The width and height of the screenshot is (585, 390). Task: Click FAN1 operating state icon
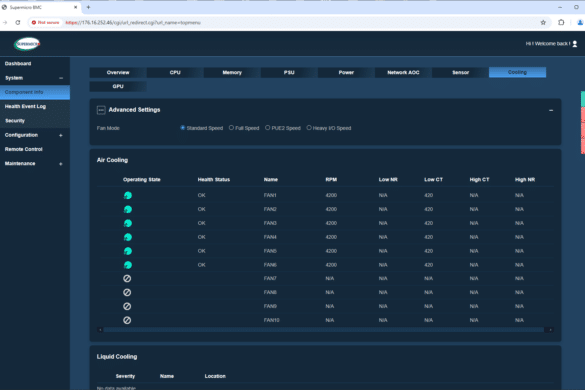[128, 195]
